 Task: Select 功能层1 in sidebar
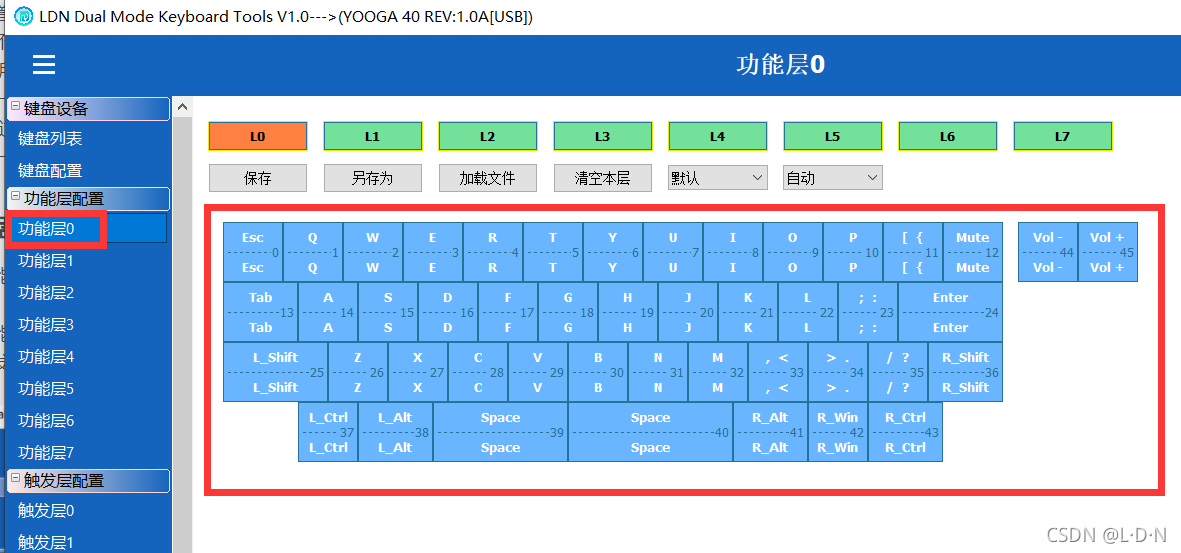(x=46, y=261)
